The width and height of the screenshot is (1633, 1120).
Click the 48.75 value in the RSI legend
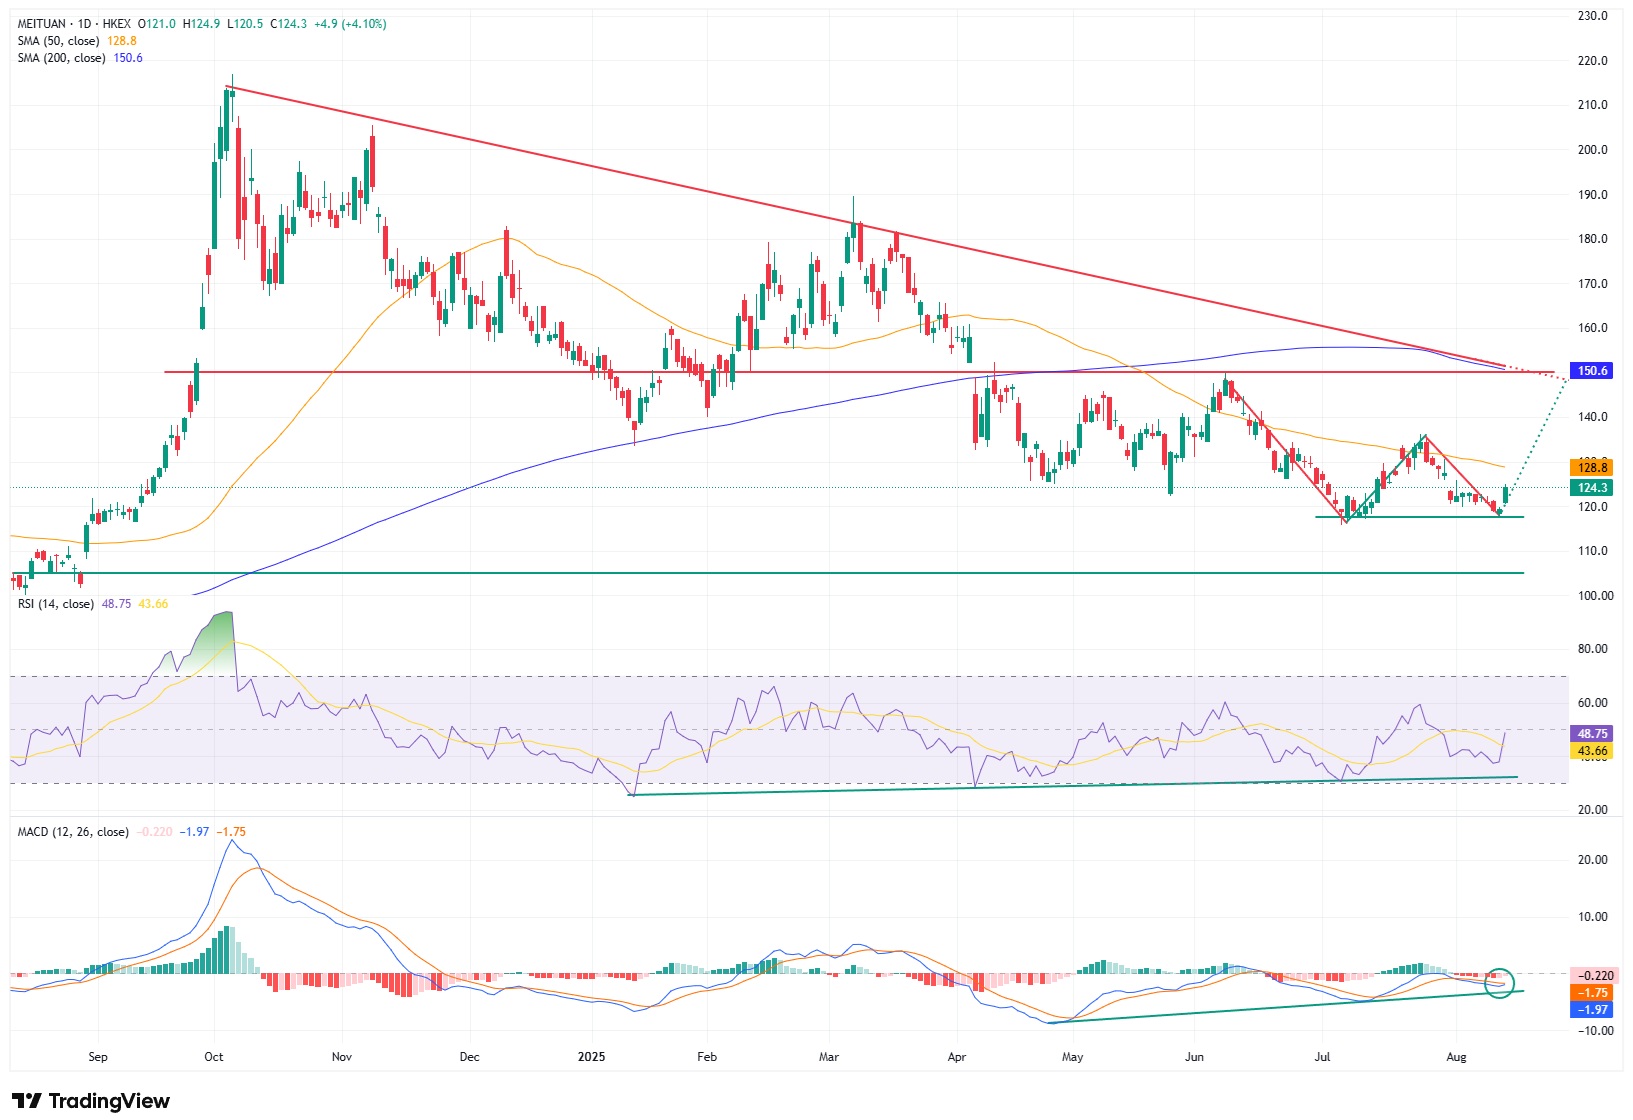(116, 604)
